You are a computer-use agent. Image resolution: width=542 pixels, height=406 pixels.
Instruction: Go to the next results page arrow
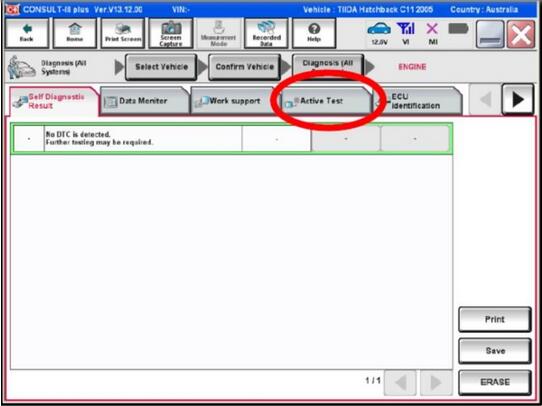click(x=436, y=382)
